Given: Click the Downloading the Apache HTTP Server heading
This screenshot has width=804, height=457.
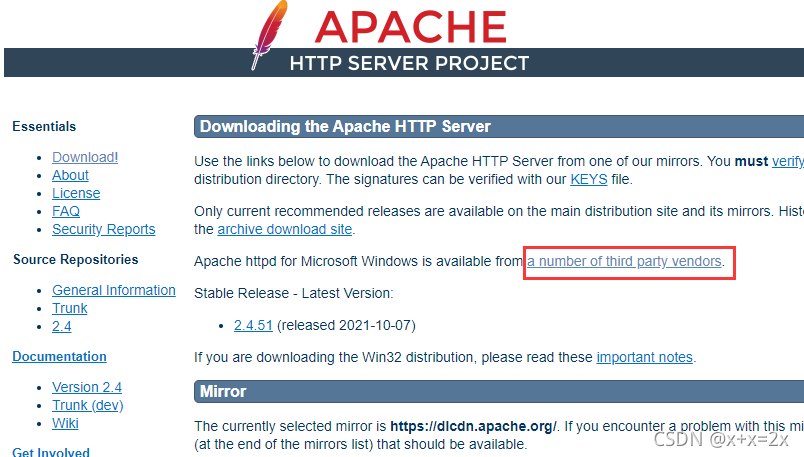Looking at the screenshot, I should 345,127.
